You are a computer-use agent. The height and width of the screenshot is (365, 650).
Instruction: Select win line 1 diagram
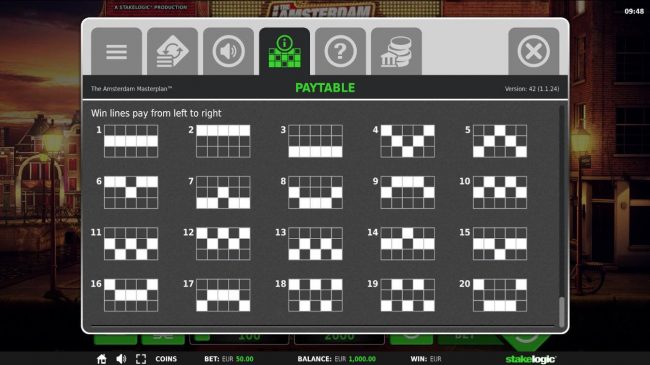[131, 141]
